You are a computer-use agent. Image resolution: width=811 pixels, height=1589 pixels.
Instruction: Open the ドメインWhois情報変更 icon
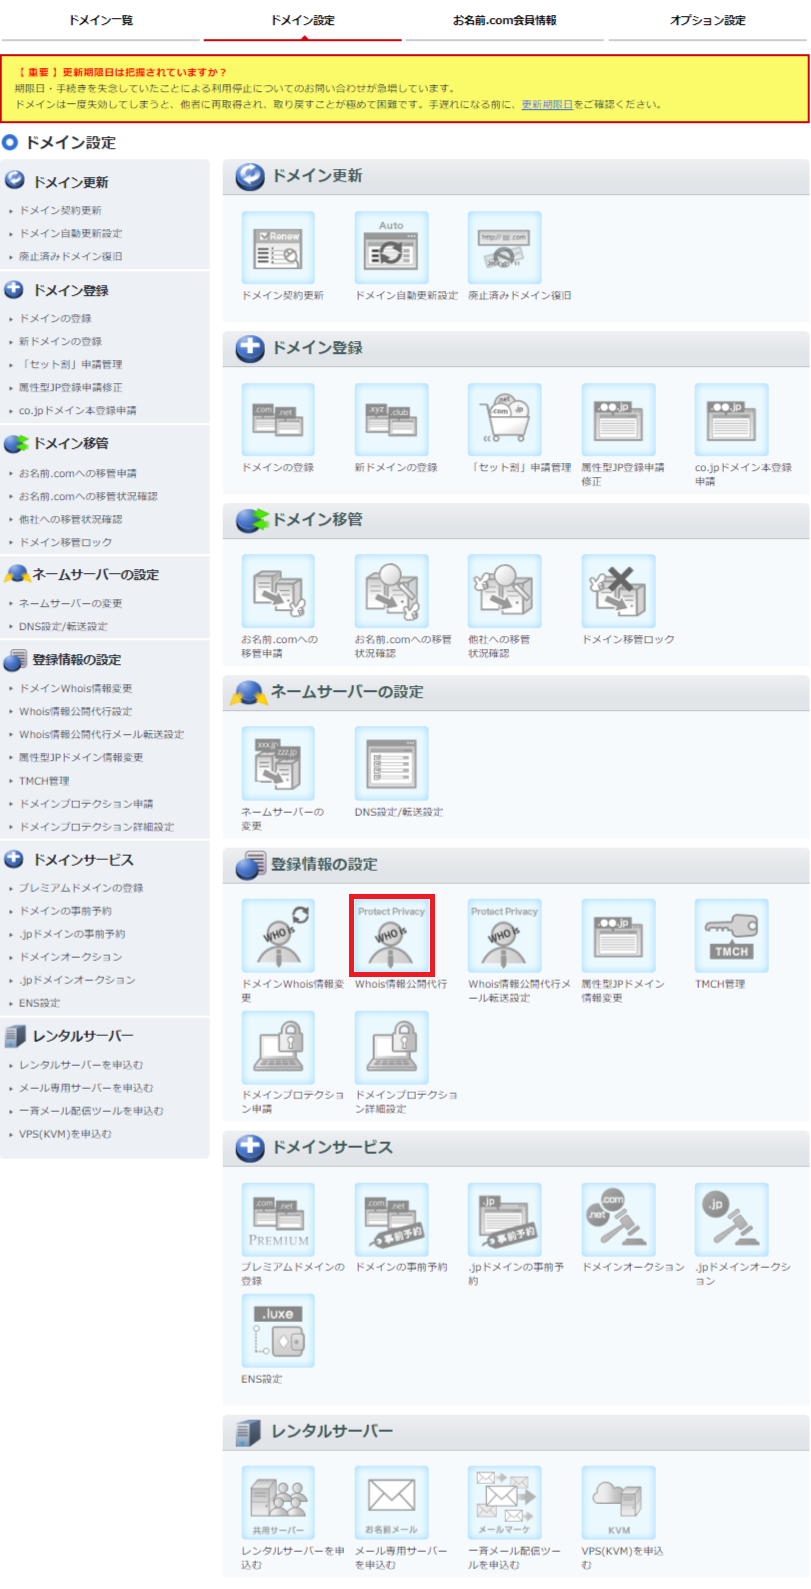click(x=278, y=935)
